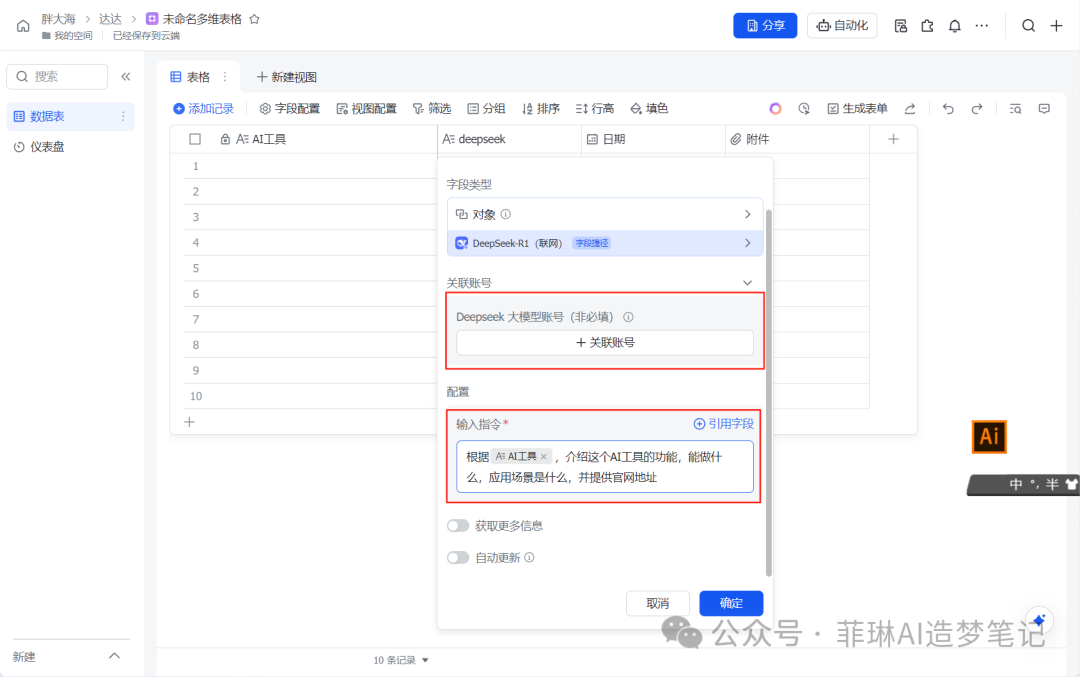Click the blue 分享 button
This screenshot has width=1080, height=677.
(x=765, y=25)
